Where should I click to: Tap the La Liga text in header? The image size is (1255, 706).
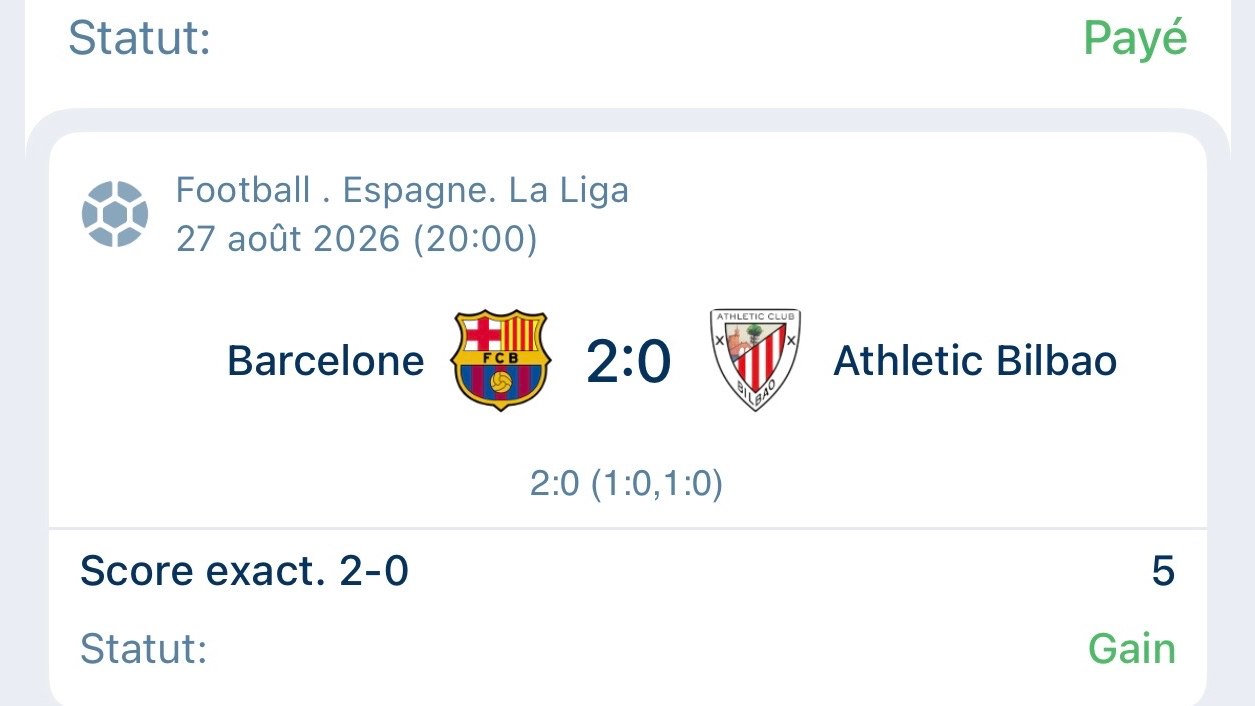569,190
